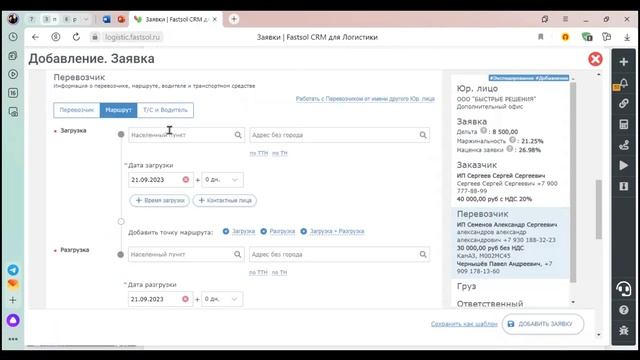Open unloading date days offset dropdown
The width and height of the screenshot is (640, 360).
click(x=222, y=299)
